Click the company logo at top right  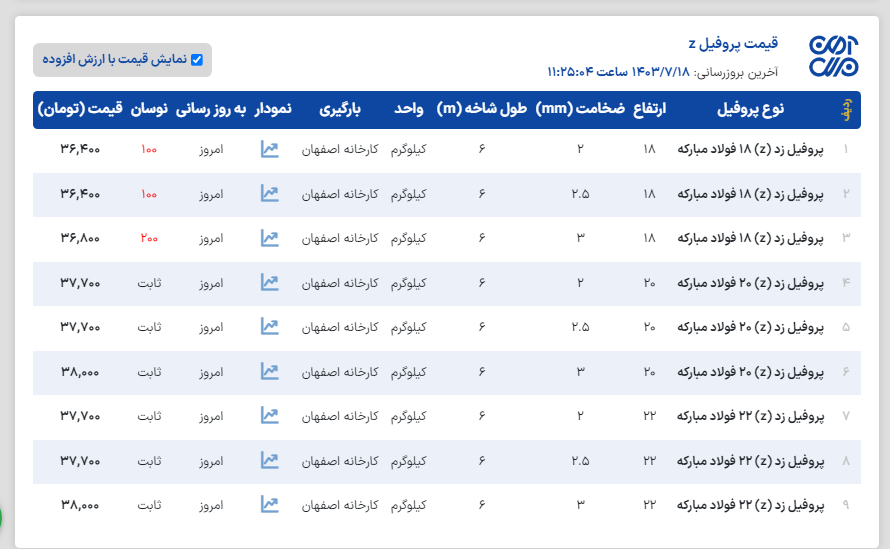pyautogui.click(x=834, y=59)
